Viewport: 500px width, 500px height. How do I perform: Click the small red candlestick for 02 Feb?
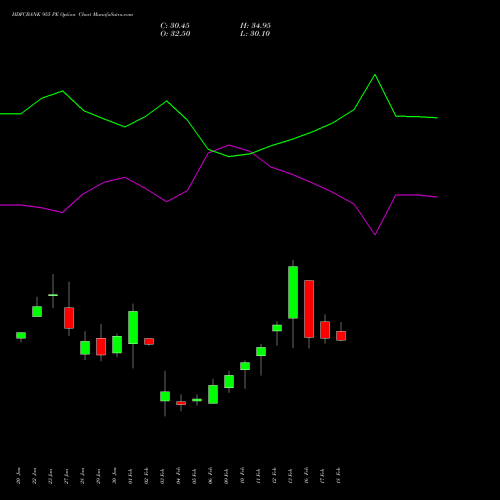(x=149, y=341)
